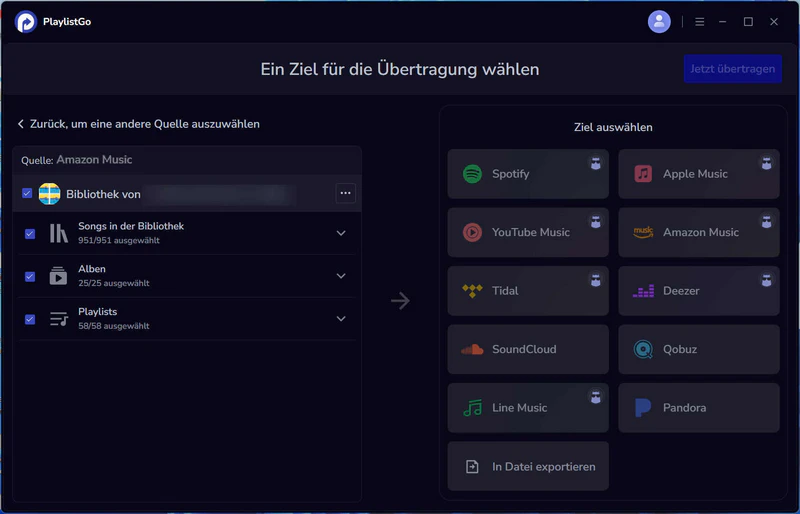Click the library profile picture
800x514 pixels.
(49, 193)
